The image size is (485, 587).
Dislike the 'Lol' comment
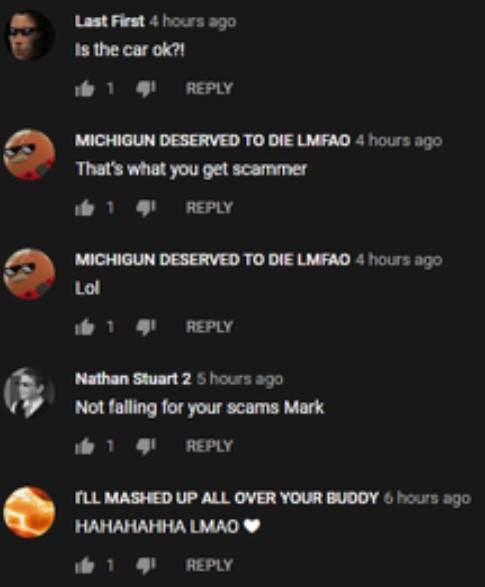(x=145, y=327)
